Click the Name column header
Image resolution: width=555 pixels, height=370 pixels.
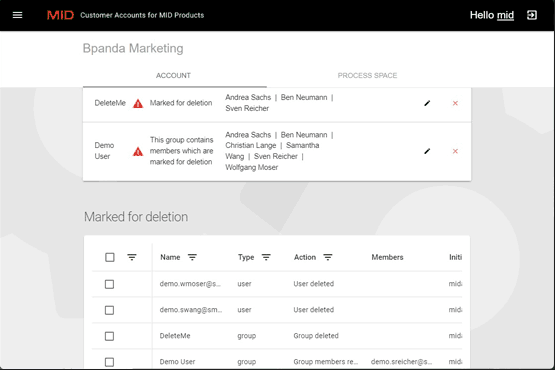(x=170, y=257)
